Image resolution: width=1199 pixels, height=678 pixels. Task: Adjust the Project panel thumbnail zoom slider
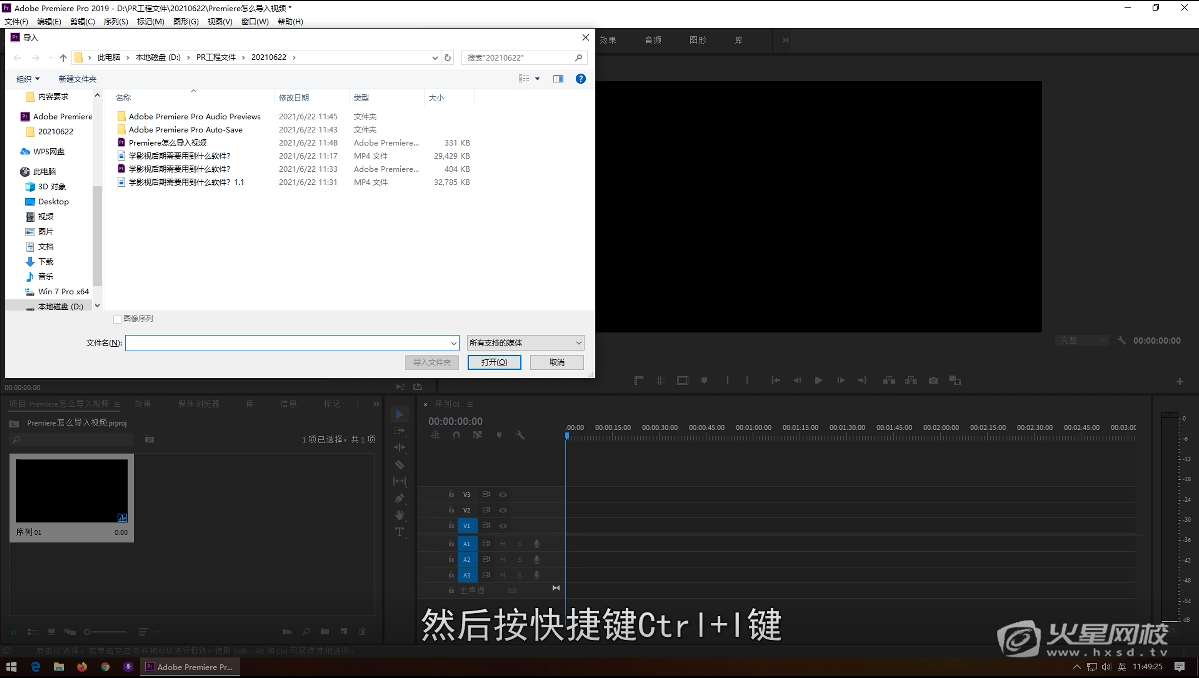106,632
